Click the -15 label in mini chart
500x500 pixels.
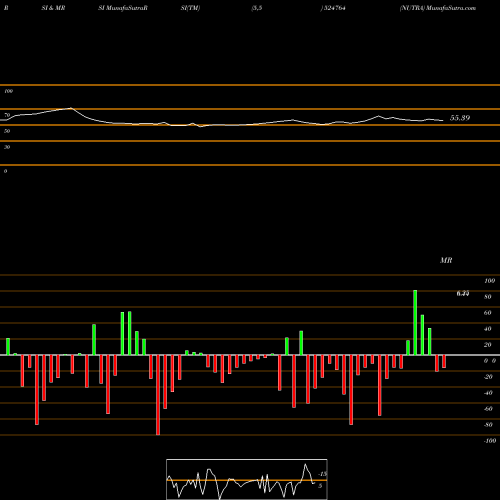pyautogui.click(x=322, y=474)
